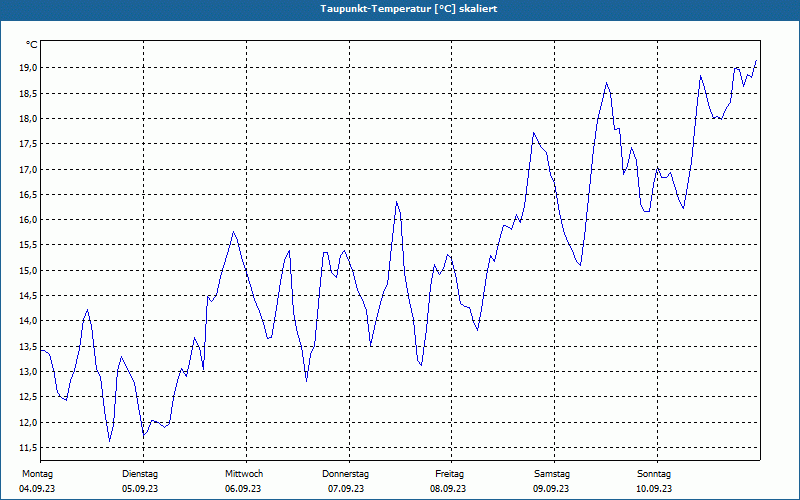Screen dimensions: 800x500
Task: Select the 16,5 y-axis value
Action: (28, 194)
